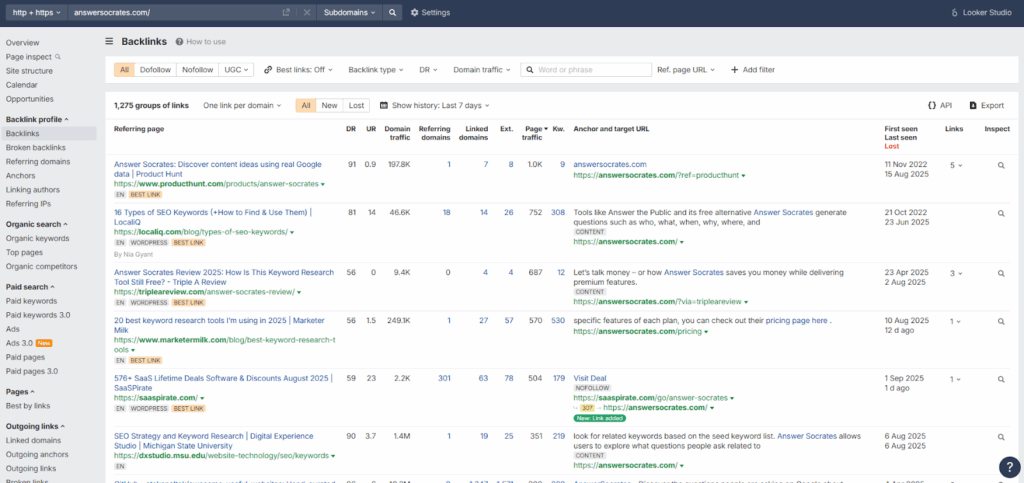Filter by Dofollow links

155,70
